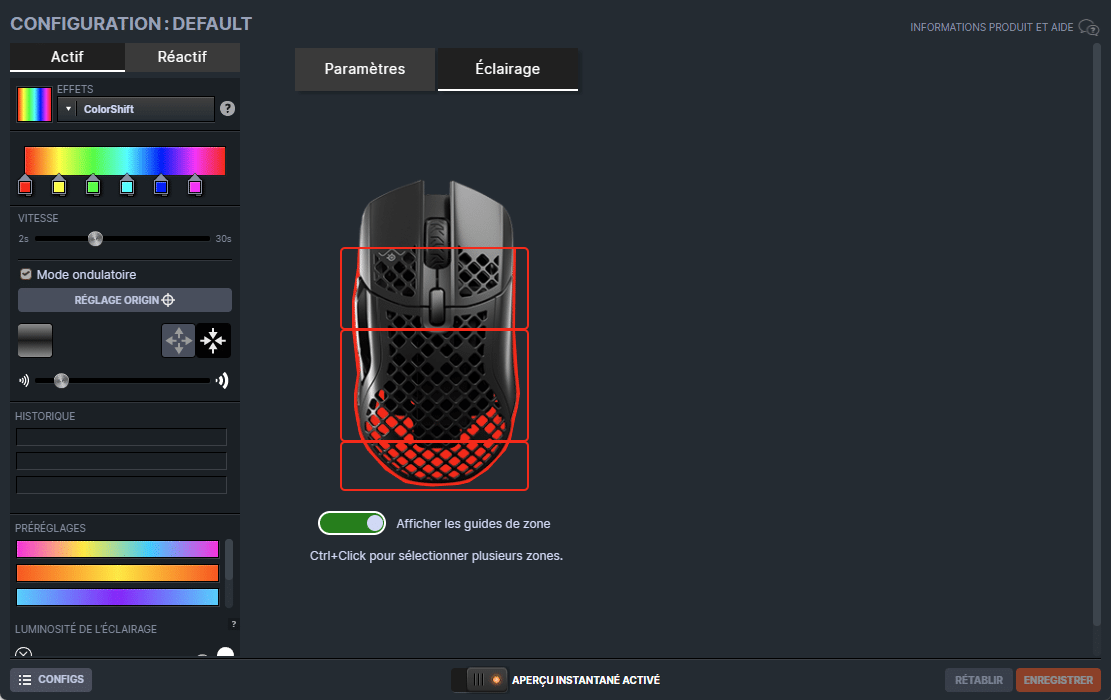The width and height of the screenshot is (1111, 700).
Task: Select the outward wave direction arrows icon
Action: point(179,341)
